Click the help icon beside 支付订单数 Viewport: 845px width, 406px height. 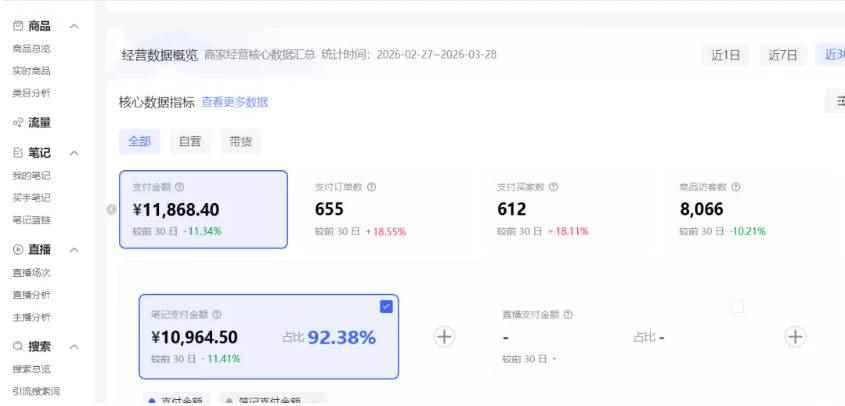tap(371, 187)
